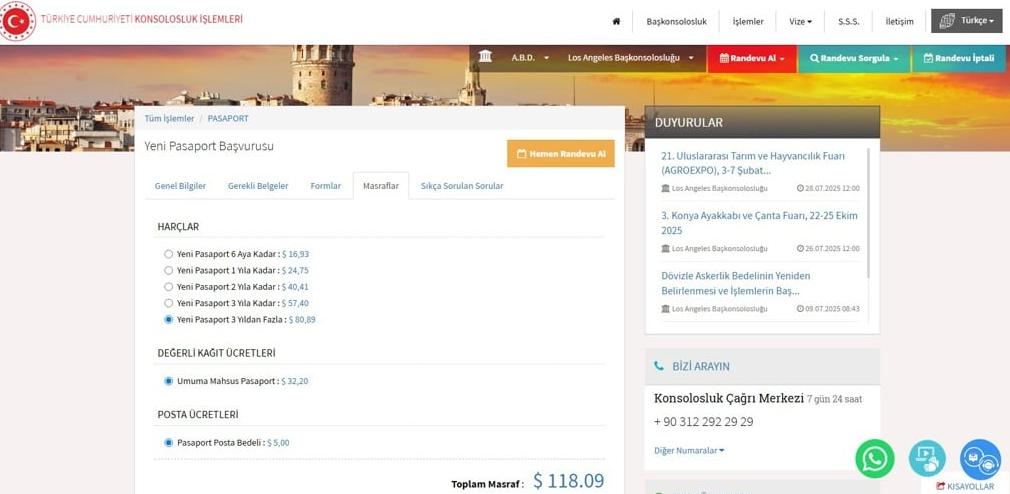Click the consulate building icon
The height and width of the screenshot is (494, 1010).
coord(485,57)
